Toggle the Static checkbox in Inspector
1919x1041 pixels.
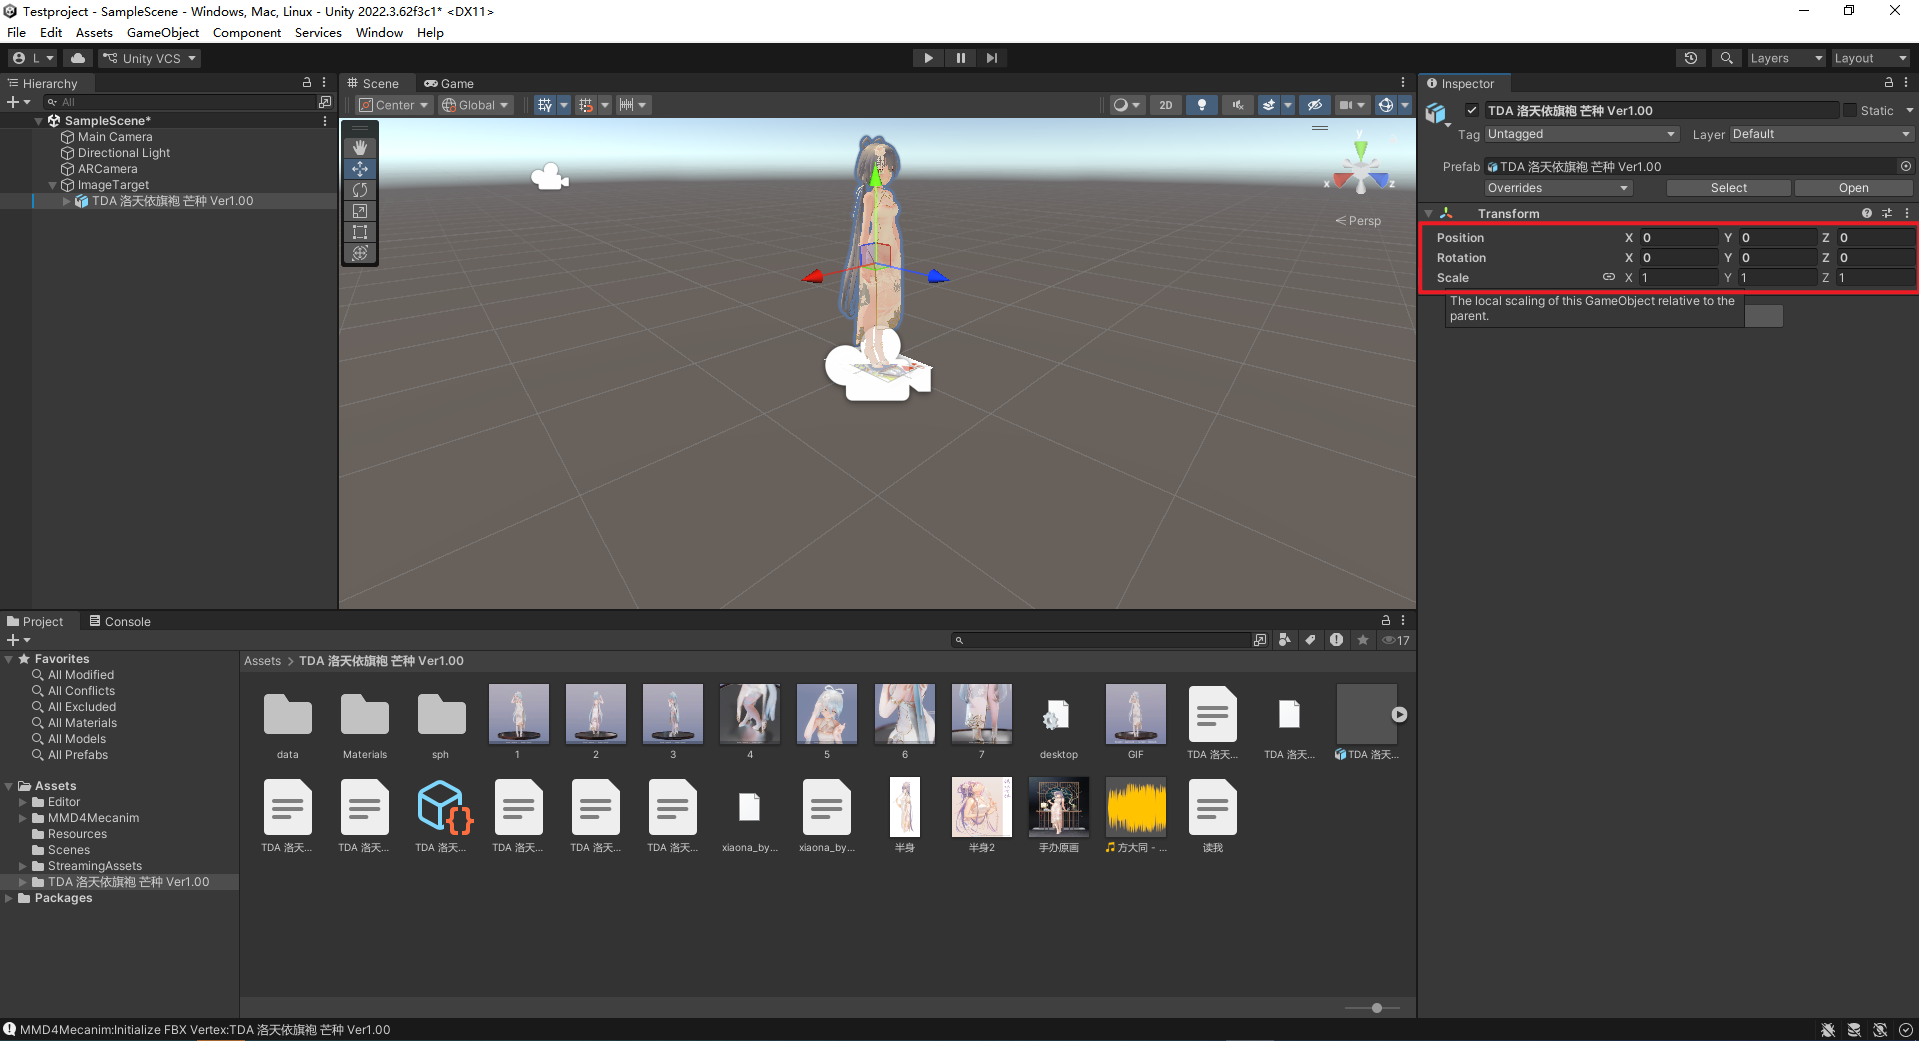click(1850, 111)
